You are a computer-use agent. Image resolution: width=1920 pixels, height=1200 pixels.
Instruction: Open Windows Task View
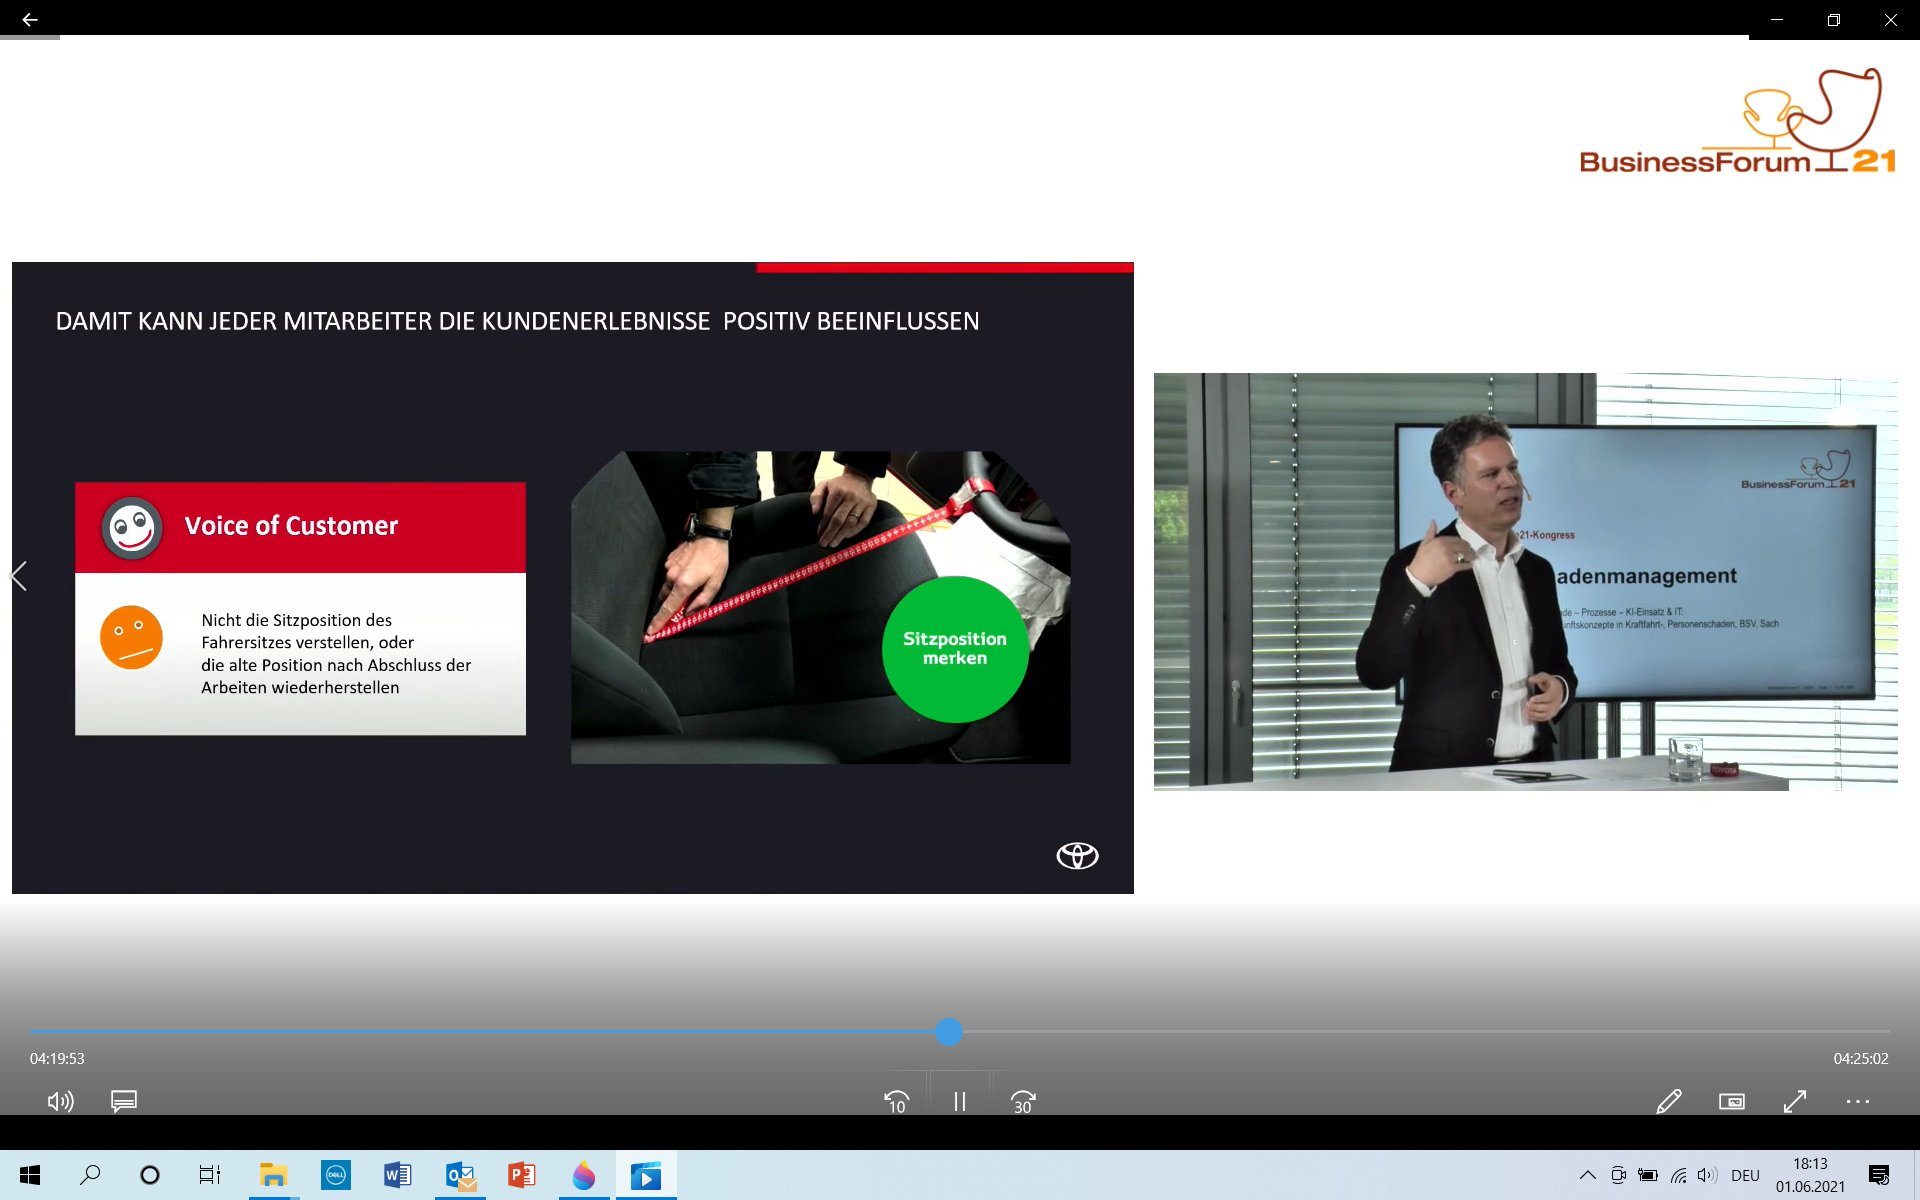point(209,1175)
